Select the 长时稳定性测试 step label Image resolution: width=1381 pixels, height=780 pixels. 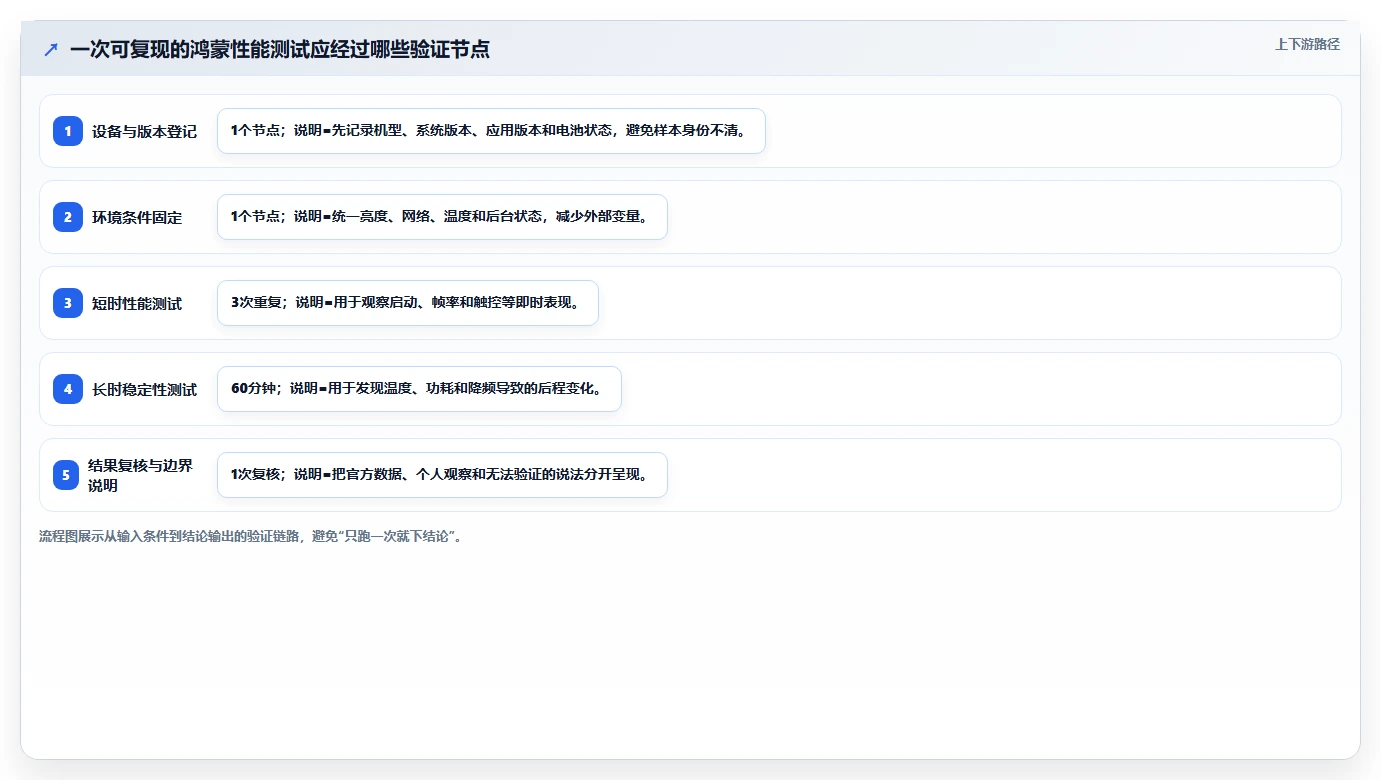coord(144,389)
